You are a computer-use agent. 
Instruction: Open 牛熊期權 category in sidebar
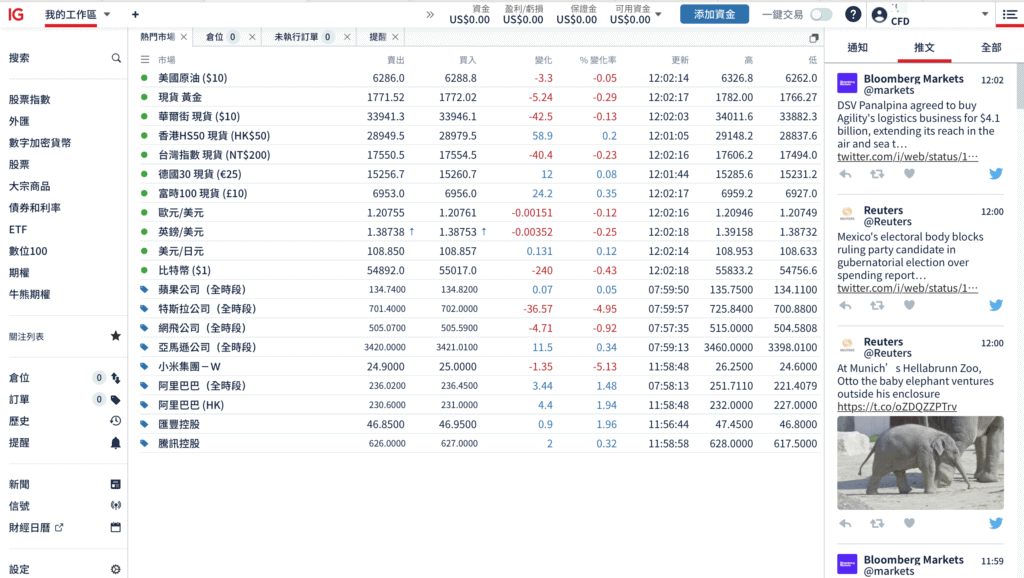(x=29, y=295)
